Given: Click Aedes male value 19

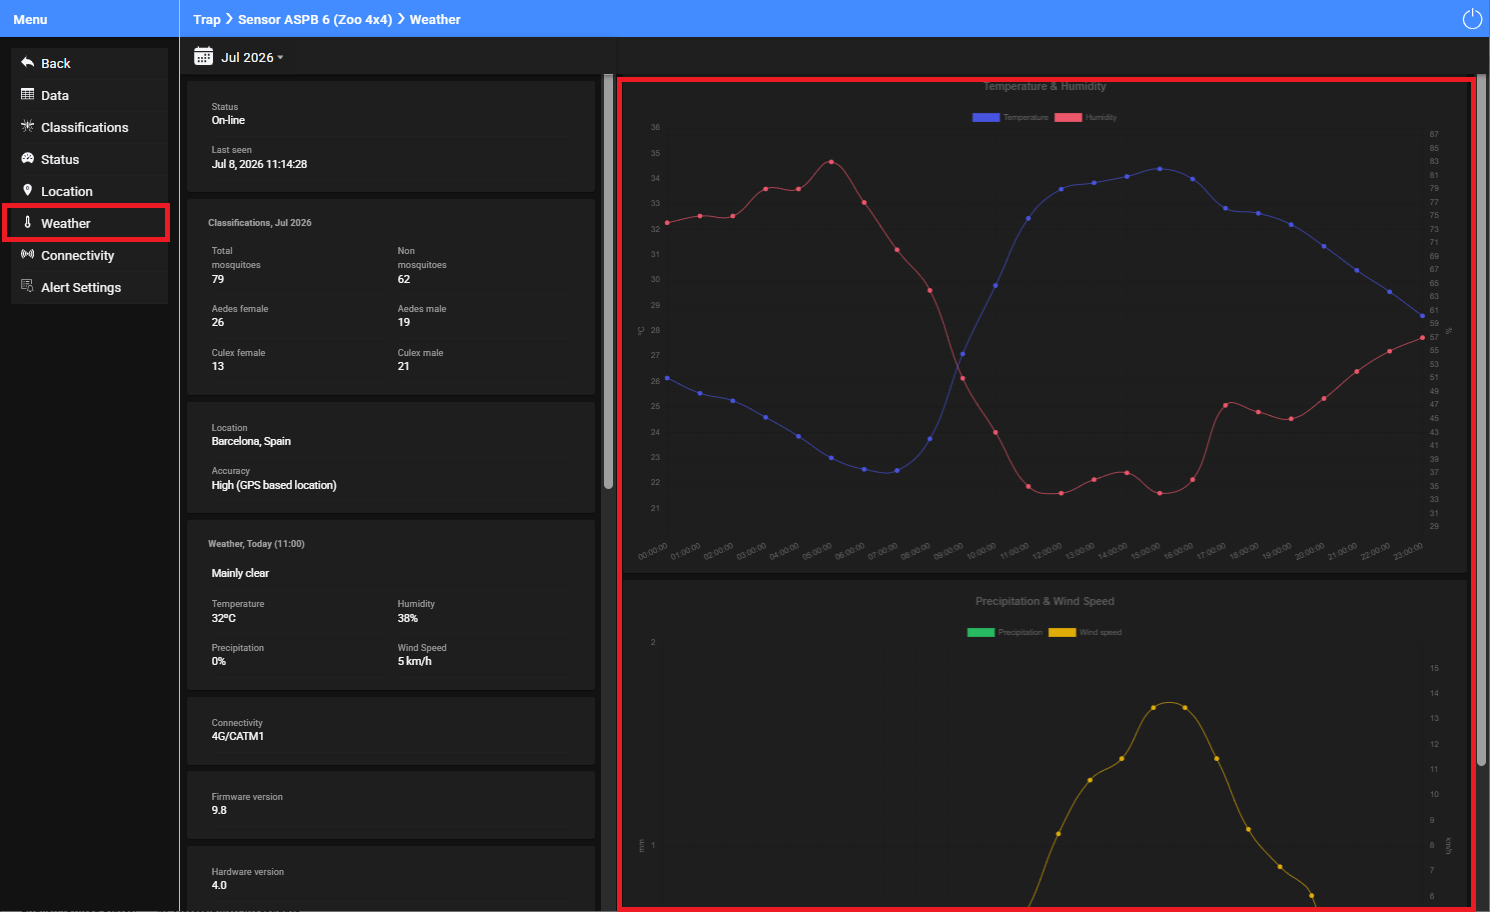Looking at the screenshot, I should click(x=404, y=322).
